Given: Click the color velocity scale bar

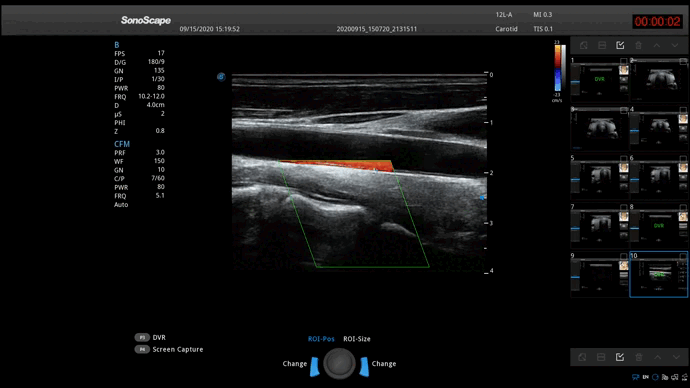Looking at the screenshot, I should click(x=558, y=68).
